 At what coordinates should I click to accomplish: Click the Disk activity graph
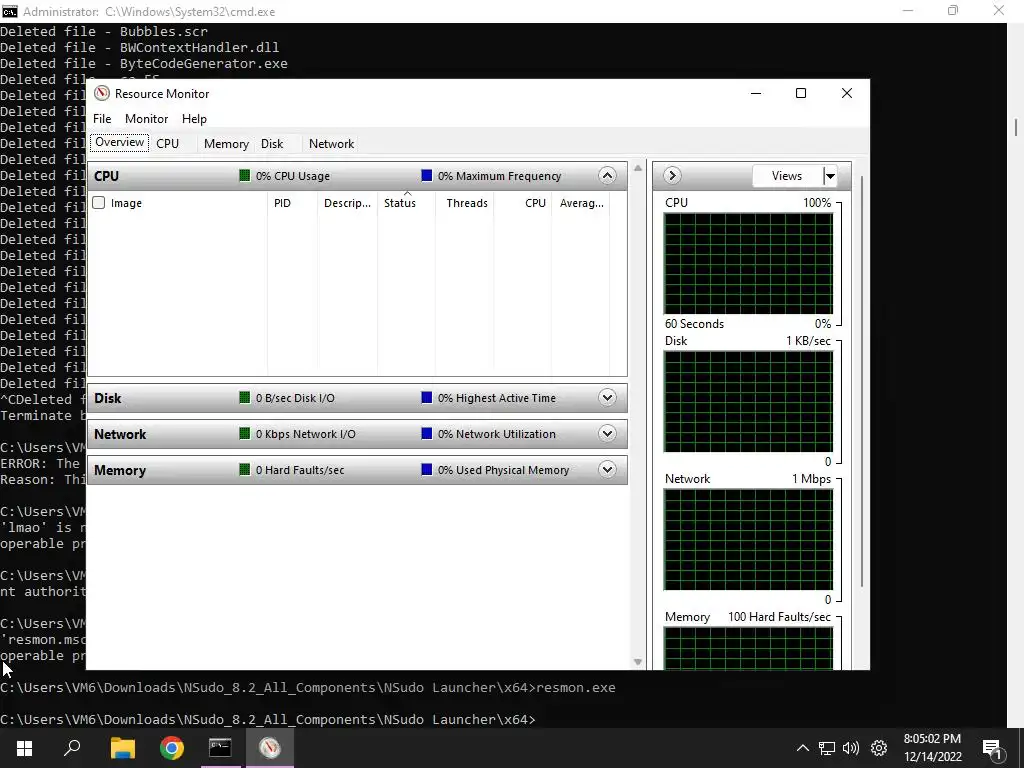748,402
